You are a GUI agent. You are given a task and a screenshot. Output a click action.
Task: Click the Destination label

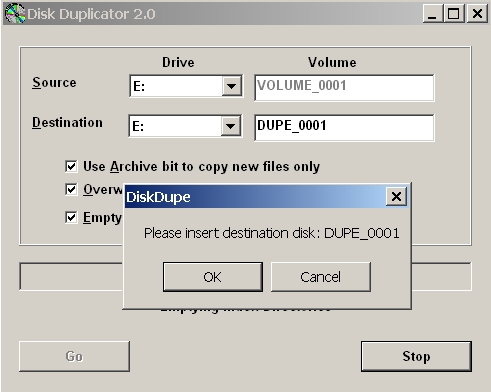click(67, 122)
